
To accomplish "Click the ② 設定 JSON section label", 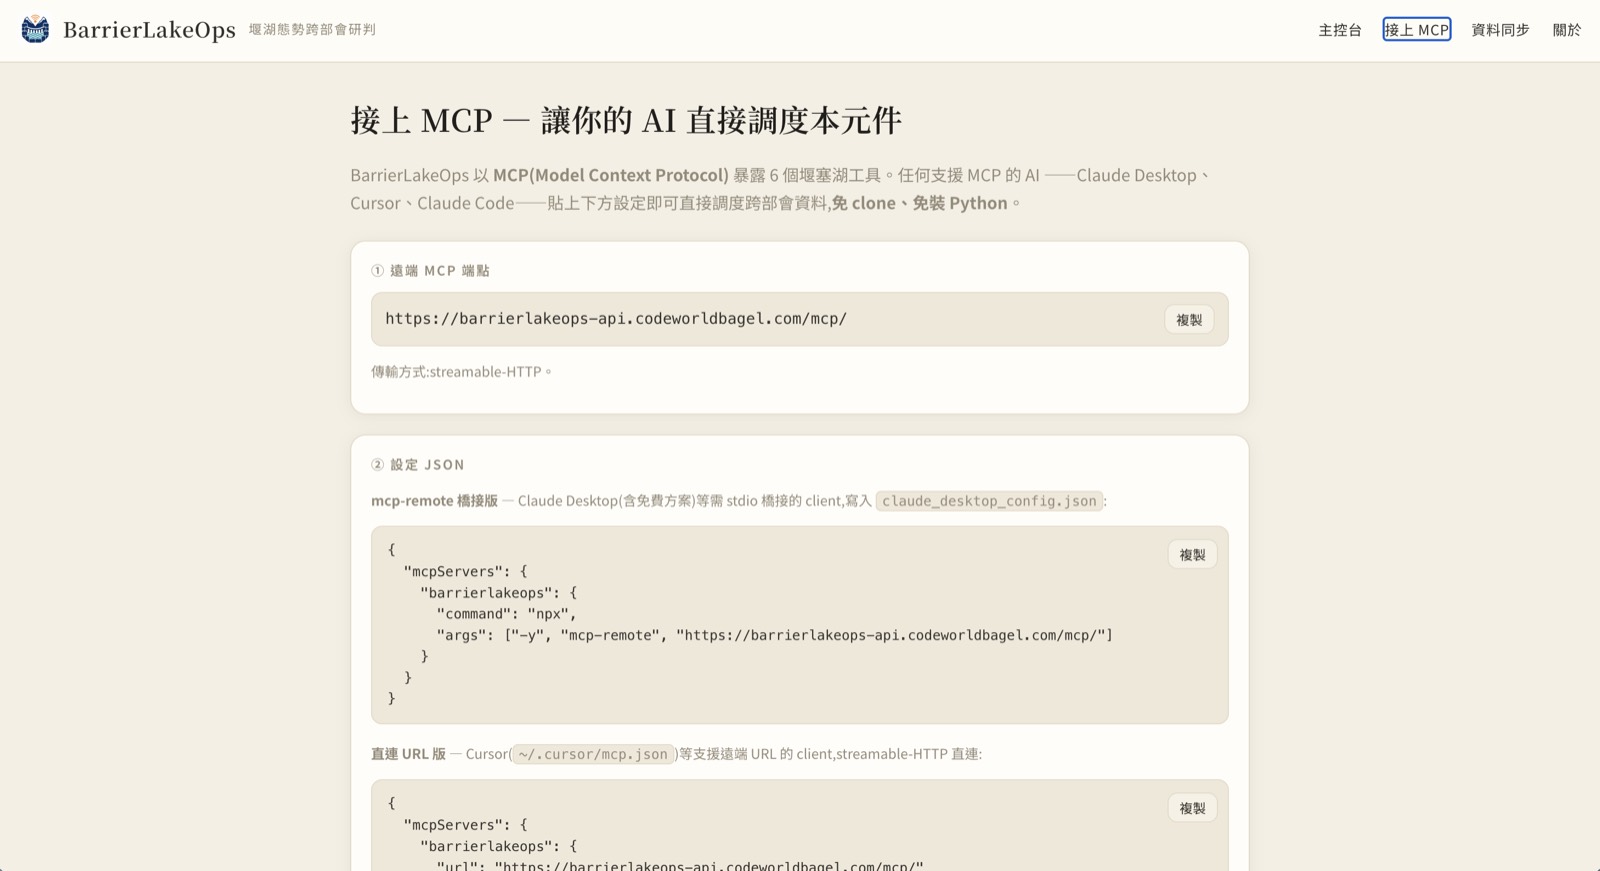I will [x=418, y=465].
